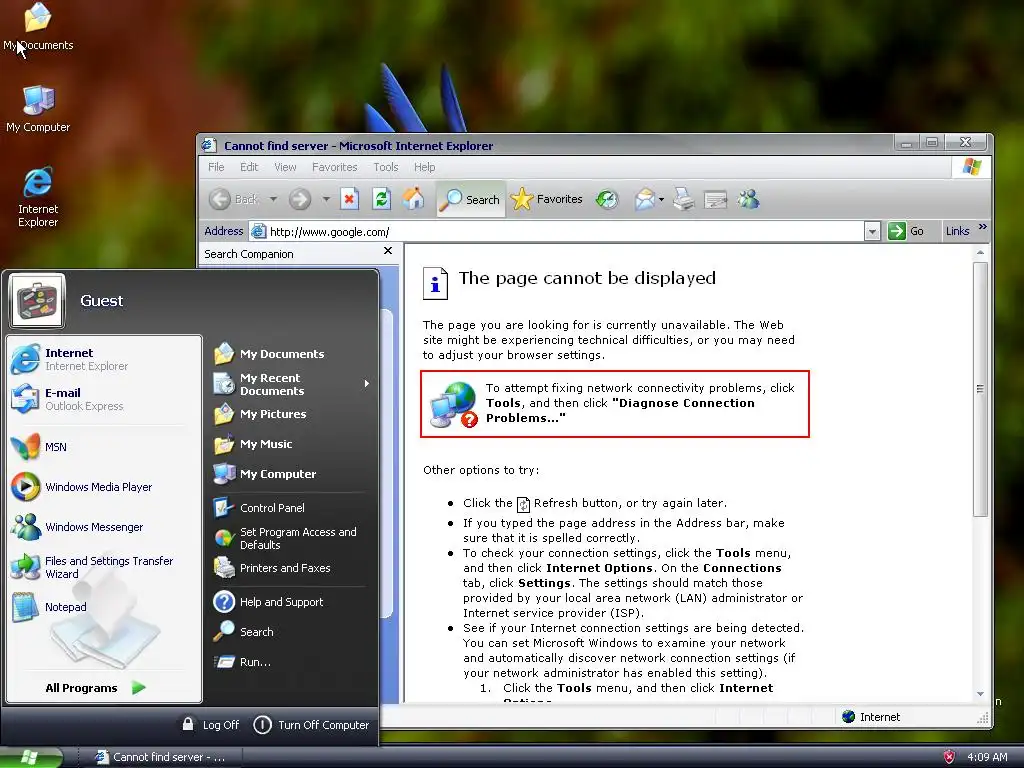Screen dimensions: 1024x768
Task: Open Files and Settings Transfer Wizard
Action: pyautogui.click(x=104, y=567)
